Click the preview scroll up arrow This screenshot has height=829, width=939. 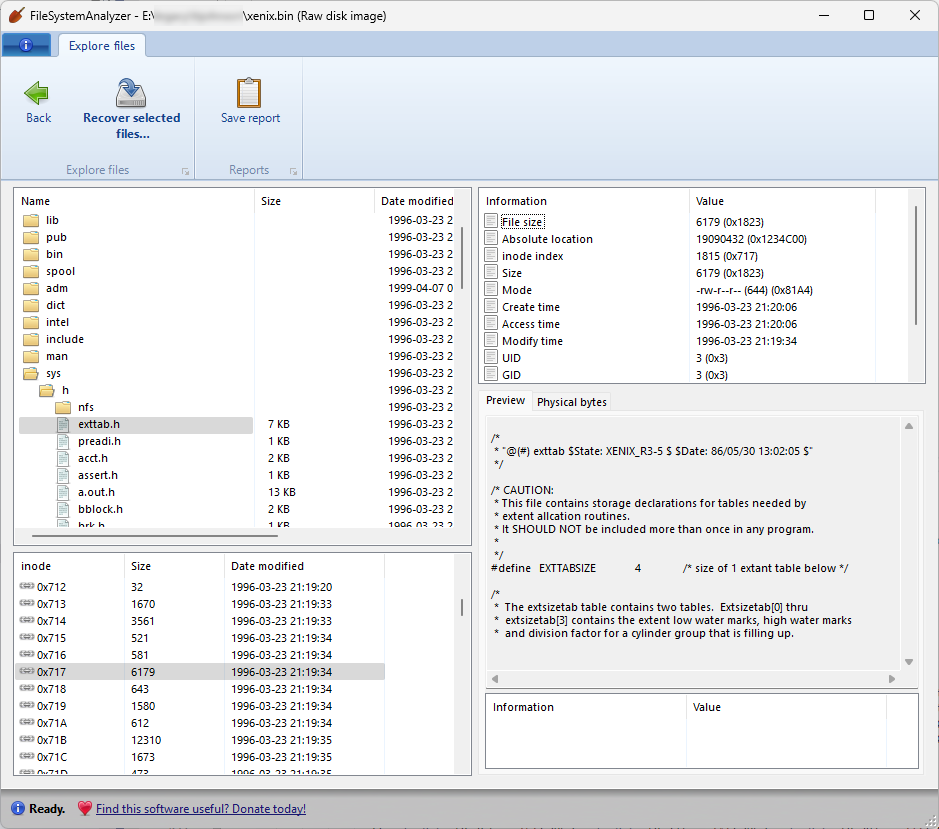click(908, 426)
